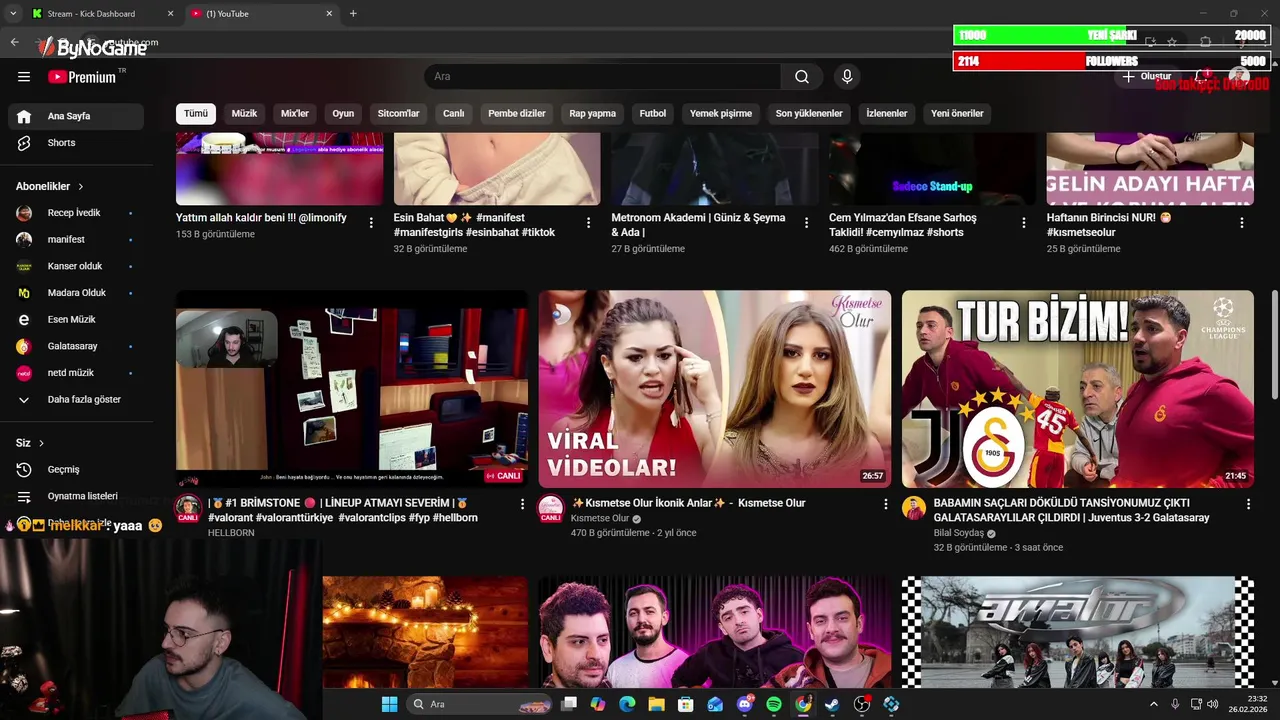This screenshot has width=1280, height=720.
Task: Open File Explorer from the taskbar
Action: (x=657, y=704)
